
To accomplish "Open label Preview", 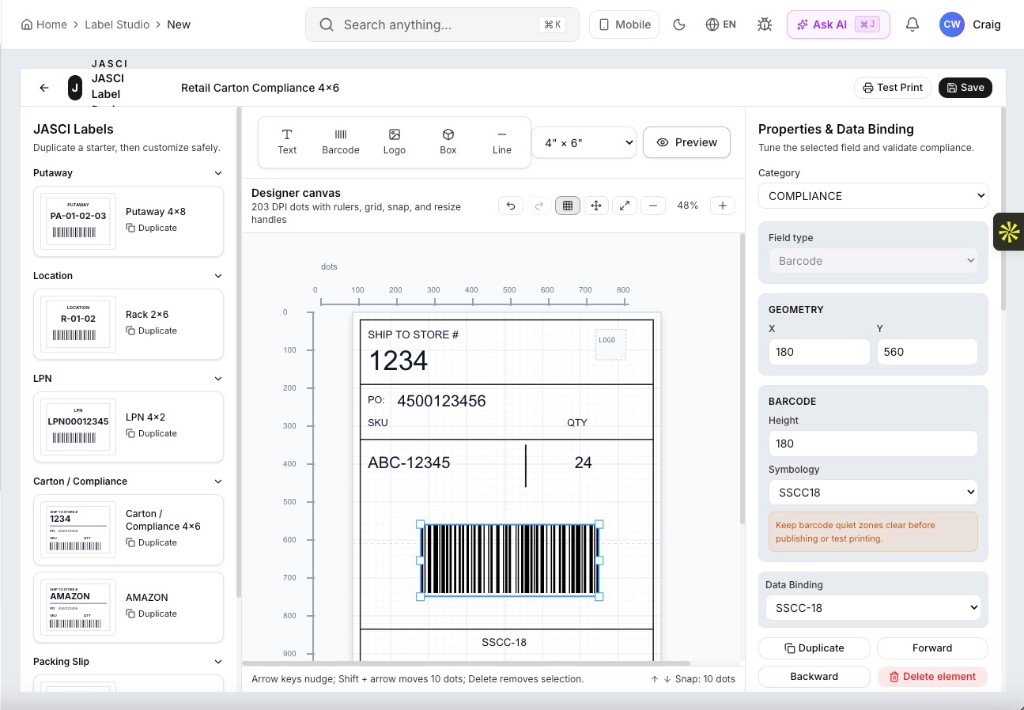I will coord(686,142).
